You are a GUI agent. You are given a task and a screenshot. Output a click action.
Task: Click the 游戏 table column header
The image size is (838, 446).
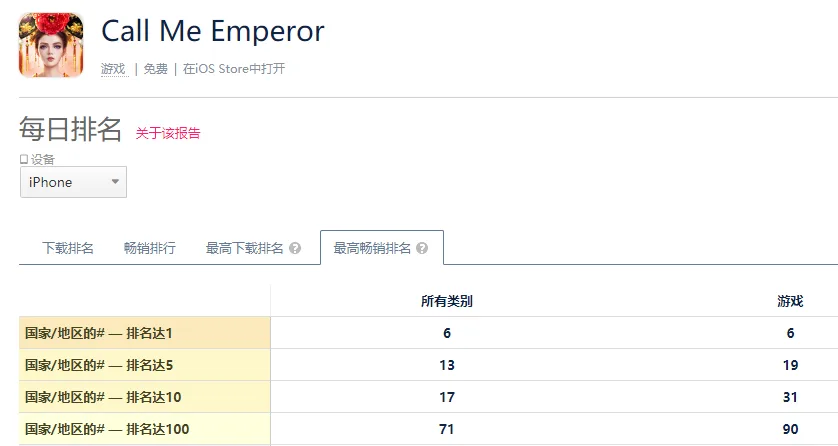(790, 301)
